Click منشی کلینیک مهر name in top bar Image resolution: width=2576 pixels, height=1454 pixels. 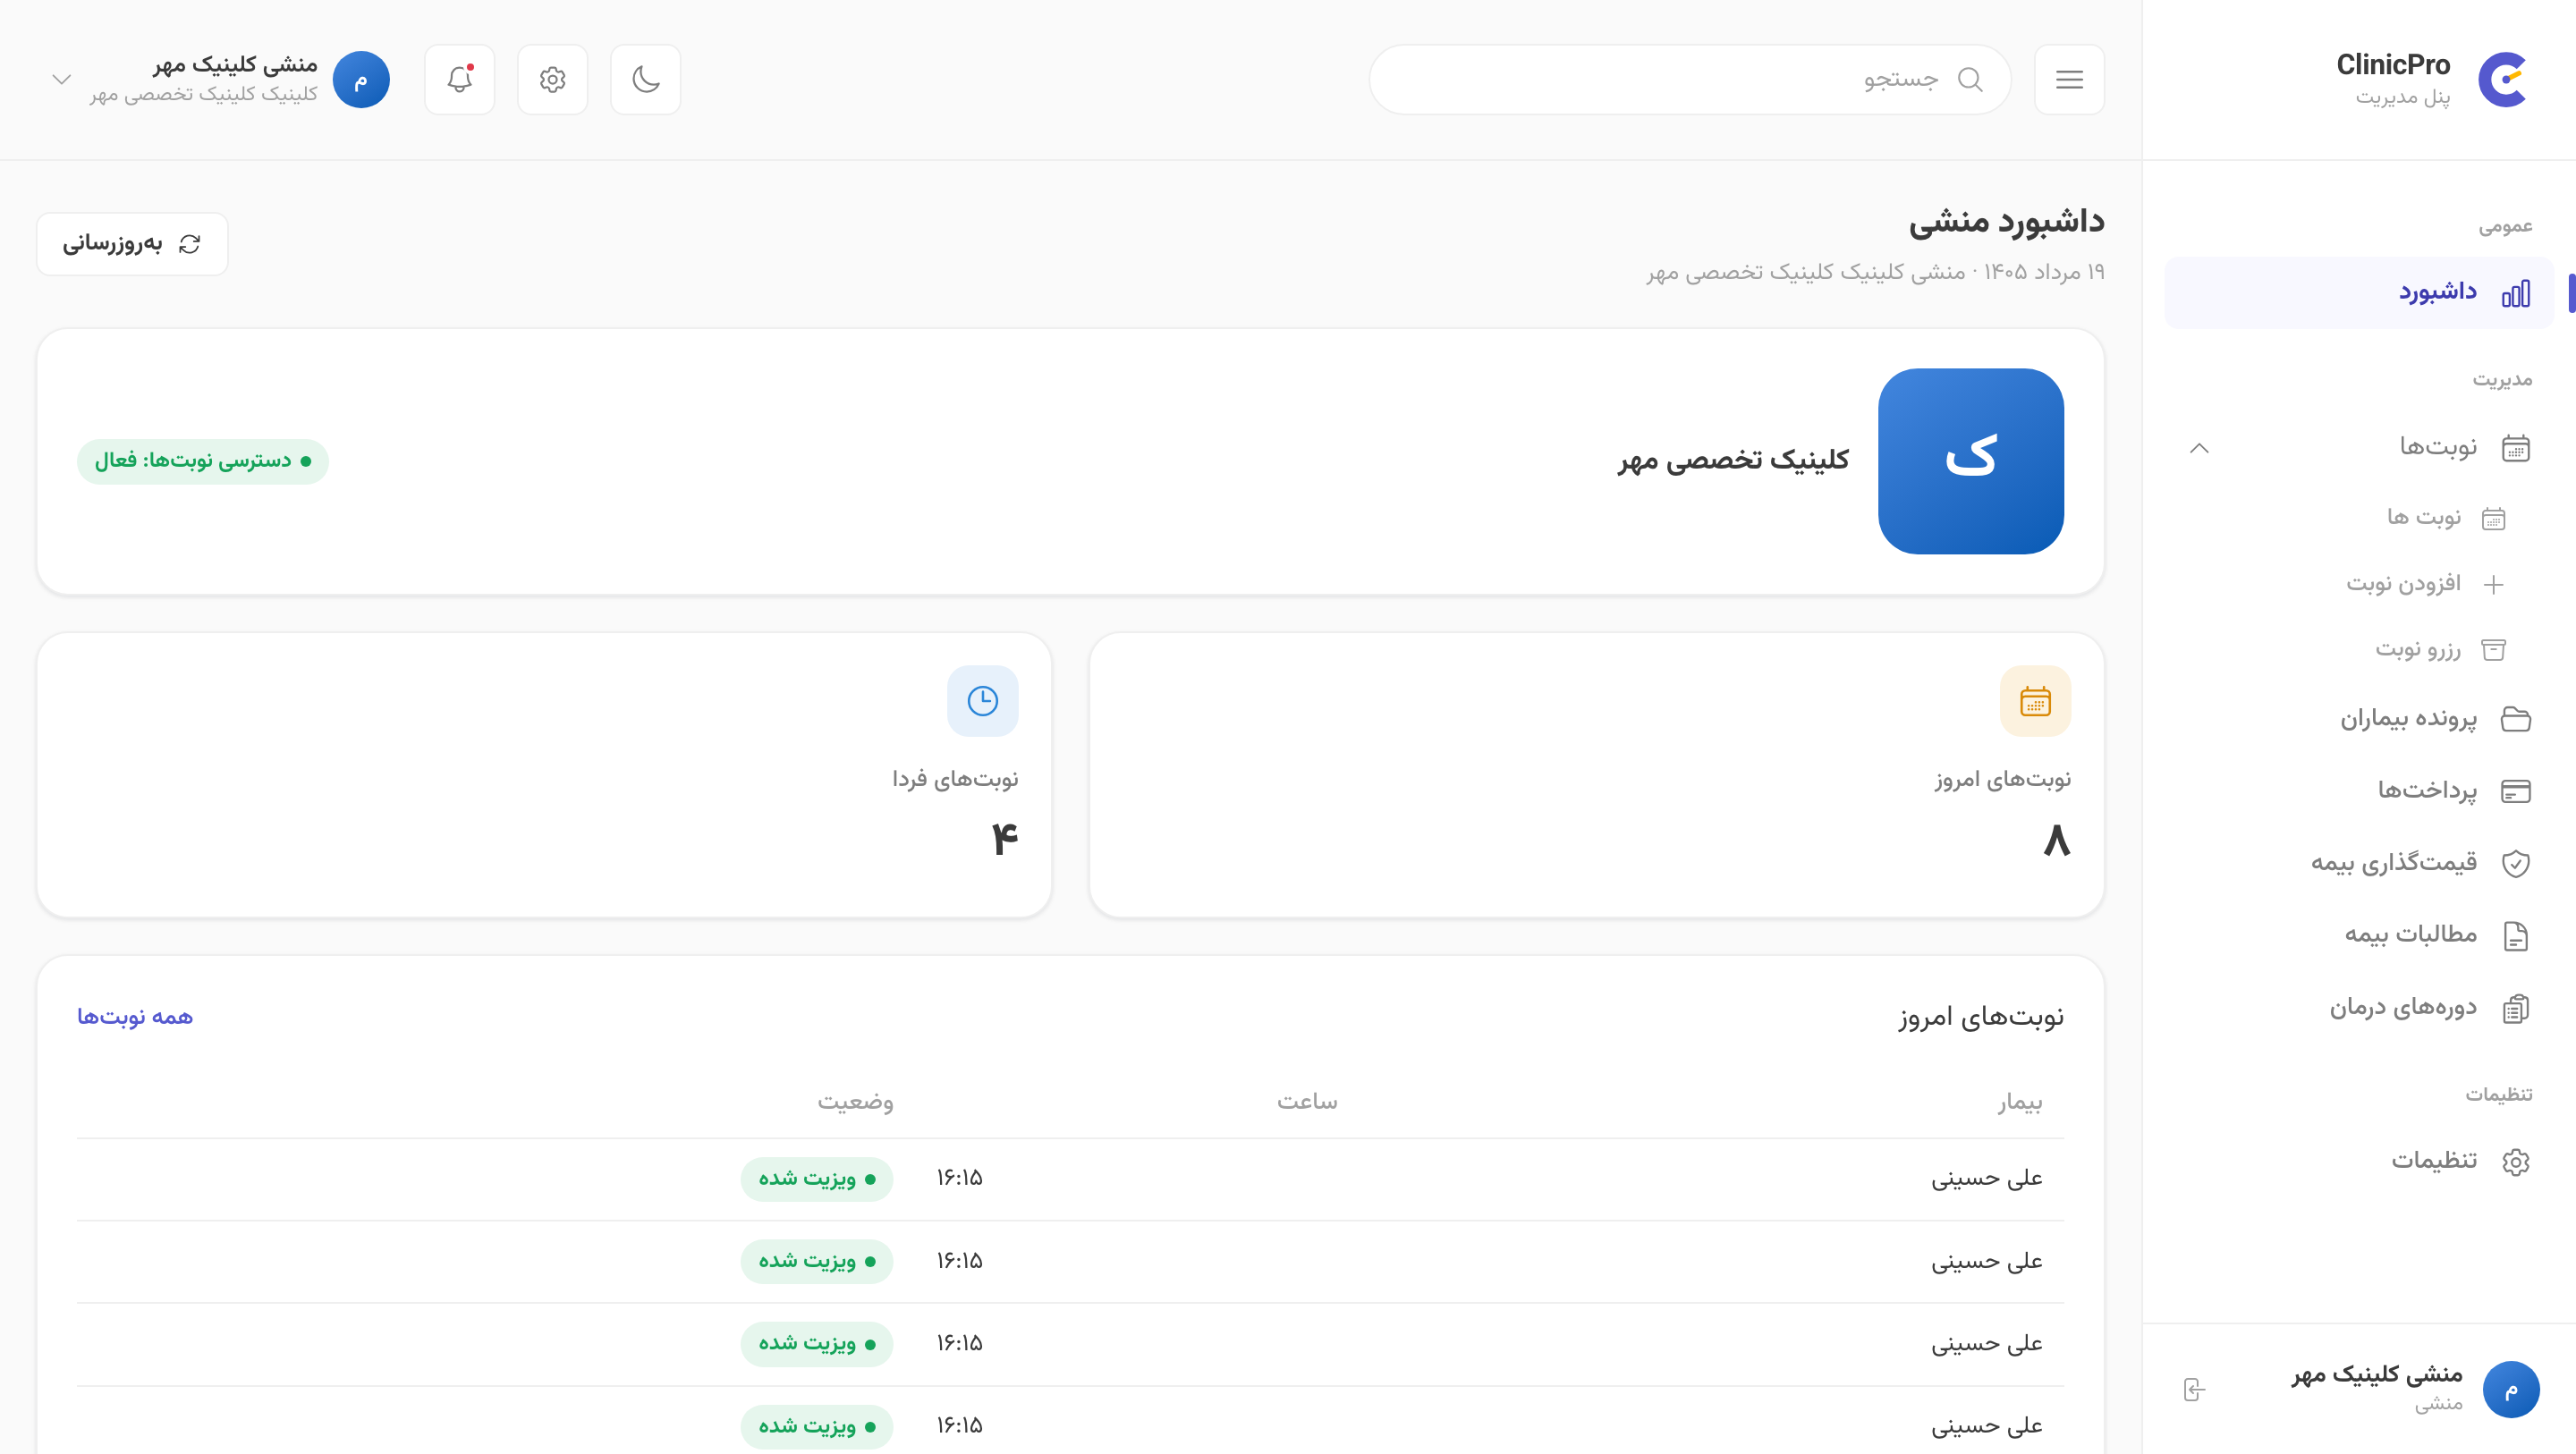click(x=235, y=65)
